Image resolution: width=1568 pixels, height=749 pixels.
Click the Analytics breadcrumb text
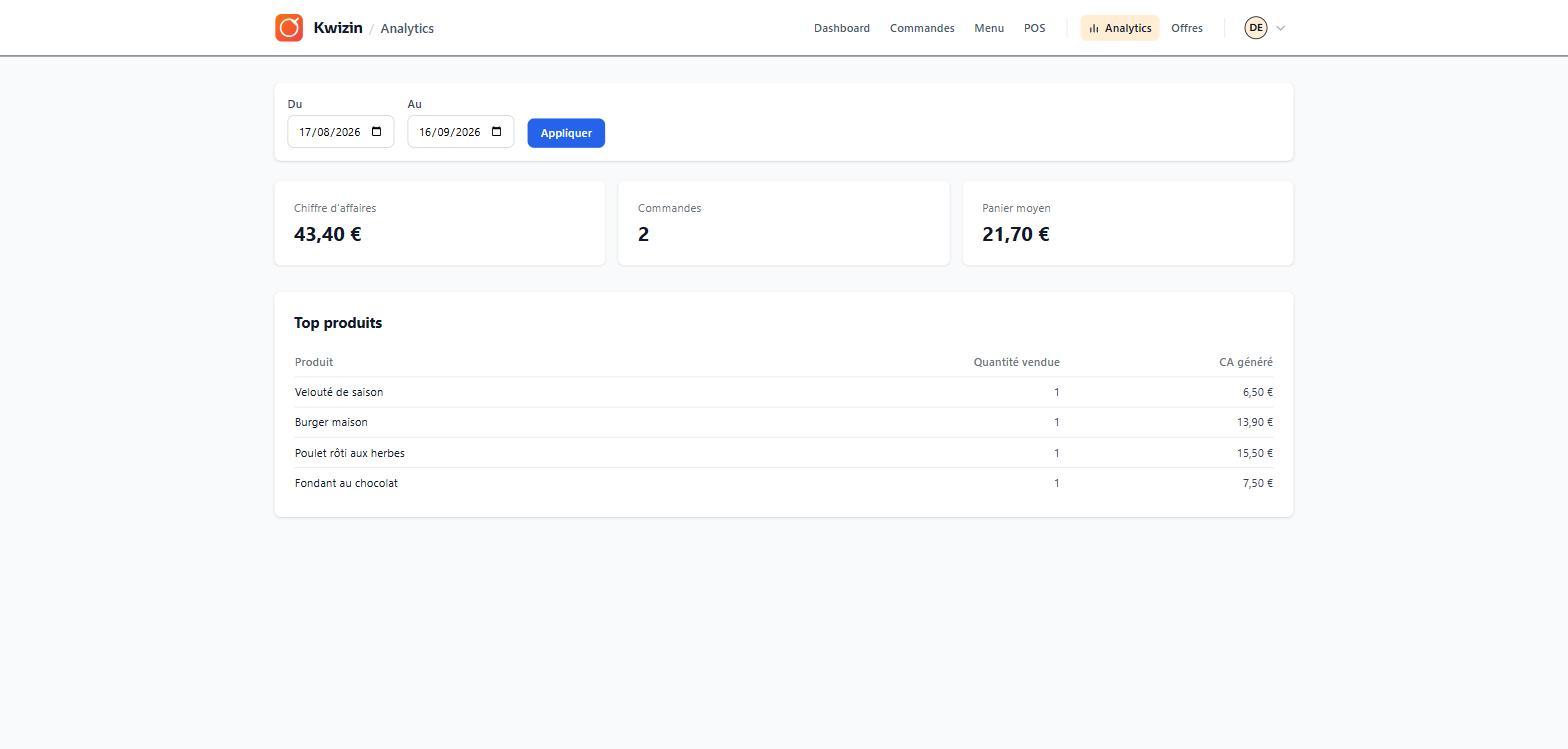pos(407,28)
